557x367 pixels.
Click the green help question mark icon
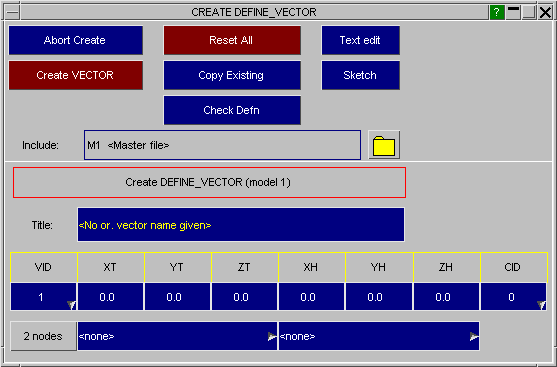click(497, 12)
